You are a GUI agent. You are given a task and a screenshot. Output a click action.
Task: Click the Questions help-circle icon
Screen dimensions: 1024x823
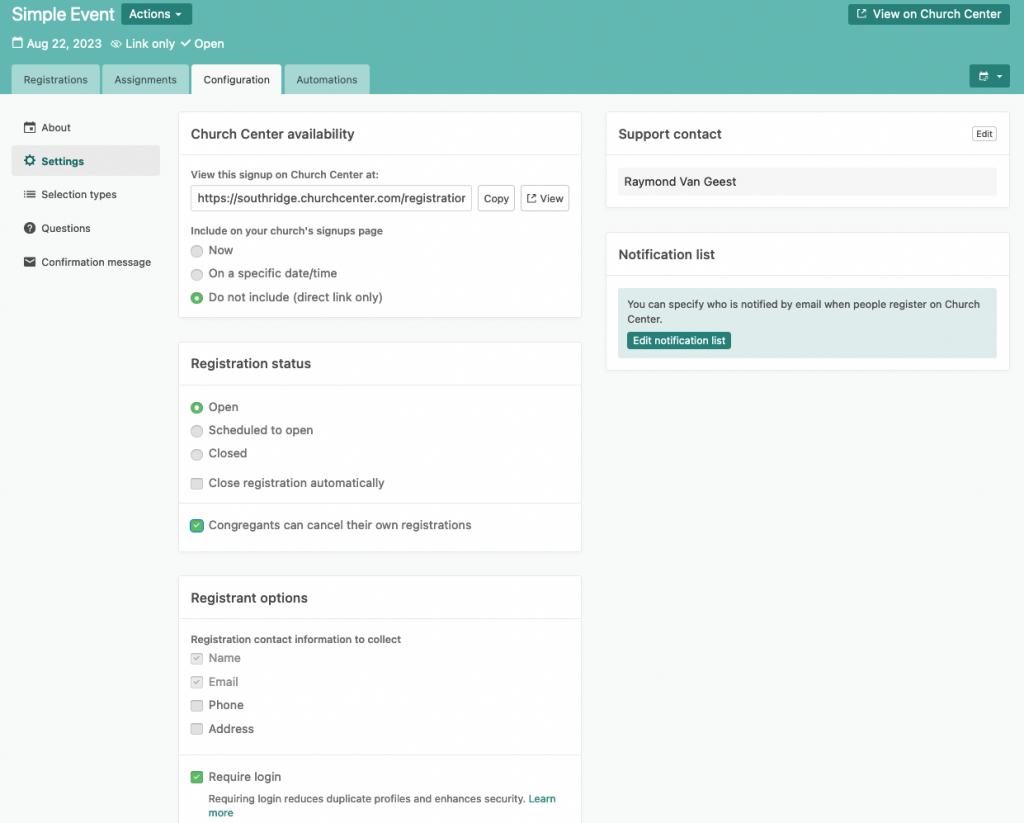pos(30,229)
